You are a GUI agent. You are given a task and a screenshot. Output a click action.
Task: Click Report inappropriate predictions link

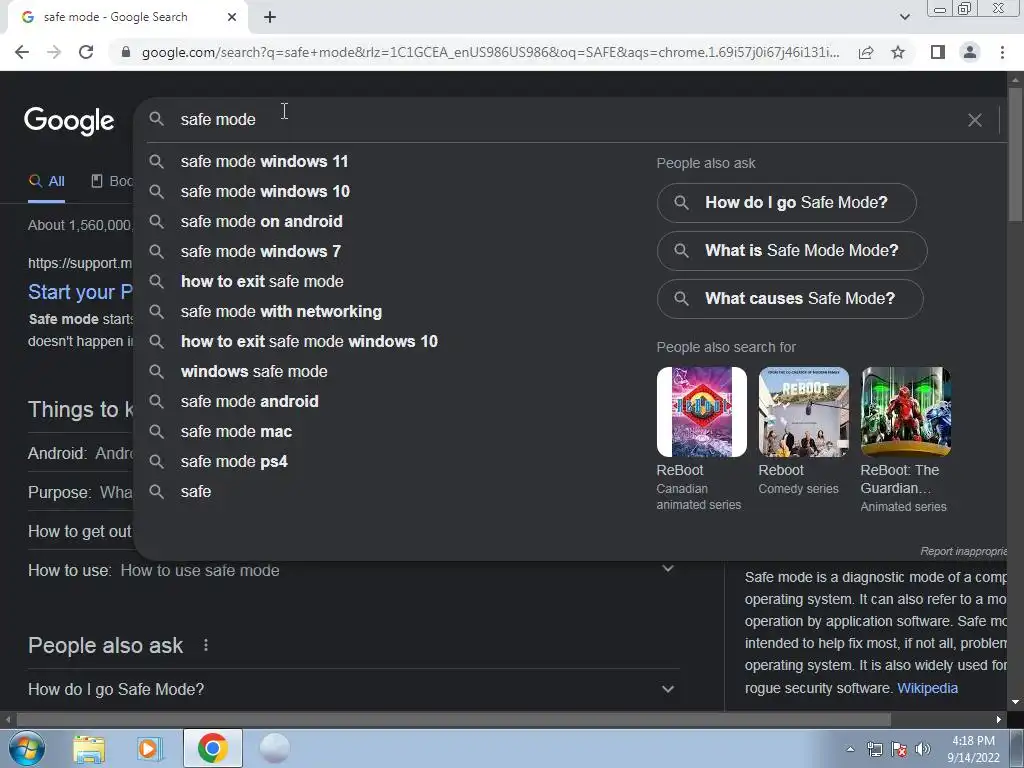(963, 551)
